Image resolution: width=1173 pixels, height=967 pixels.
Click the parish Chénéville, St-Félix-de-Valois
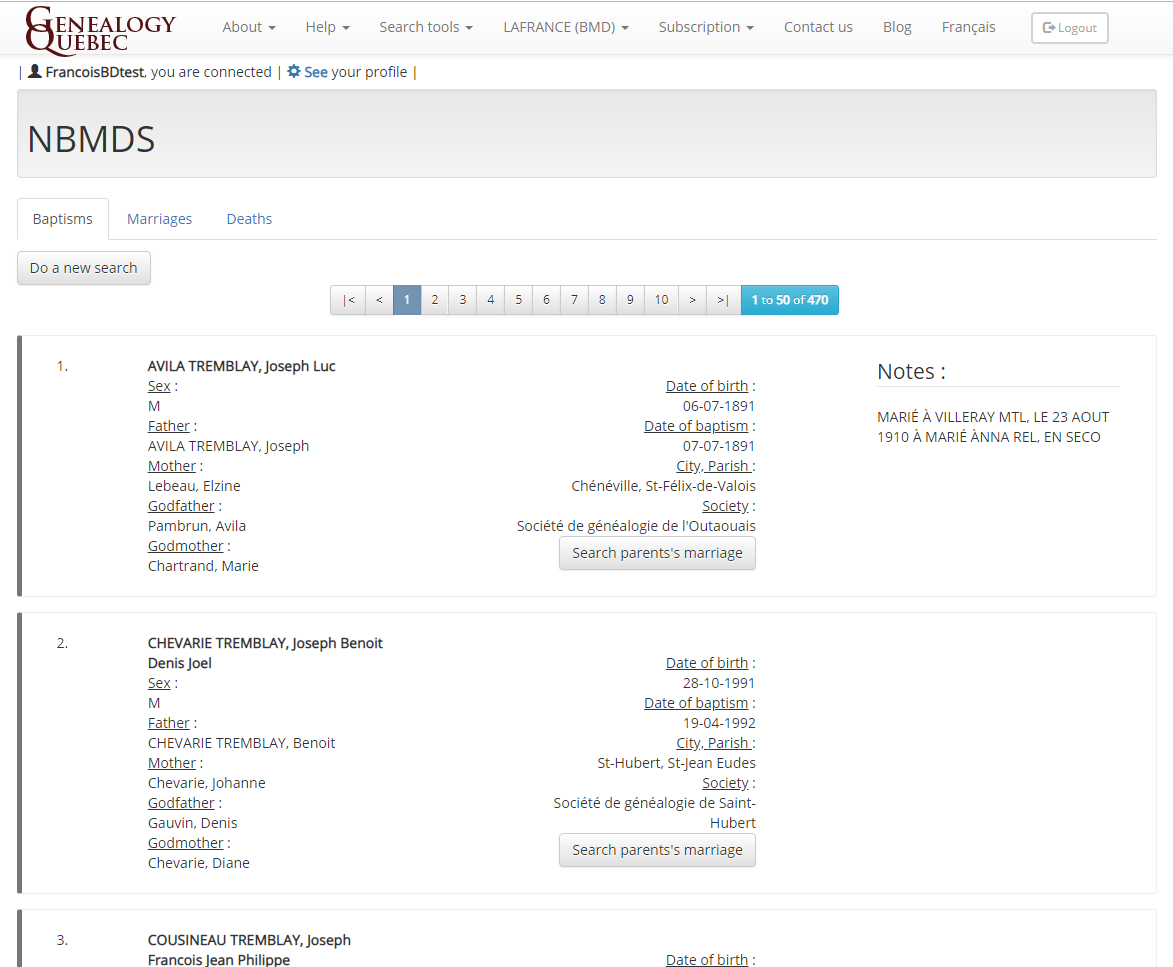click(x=664, y=486)
